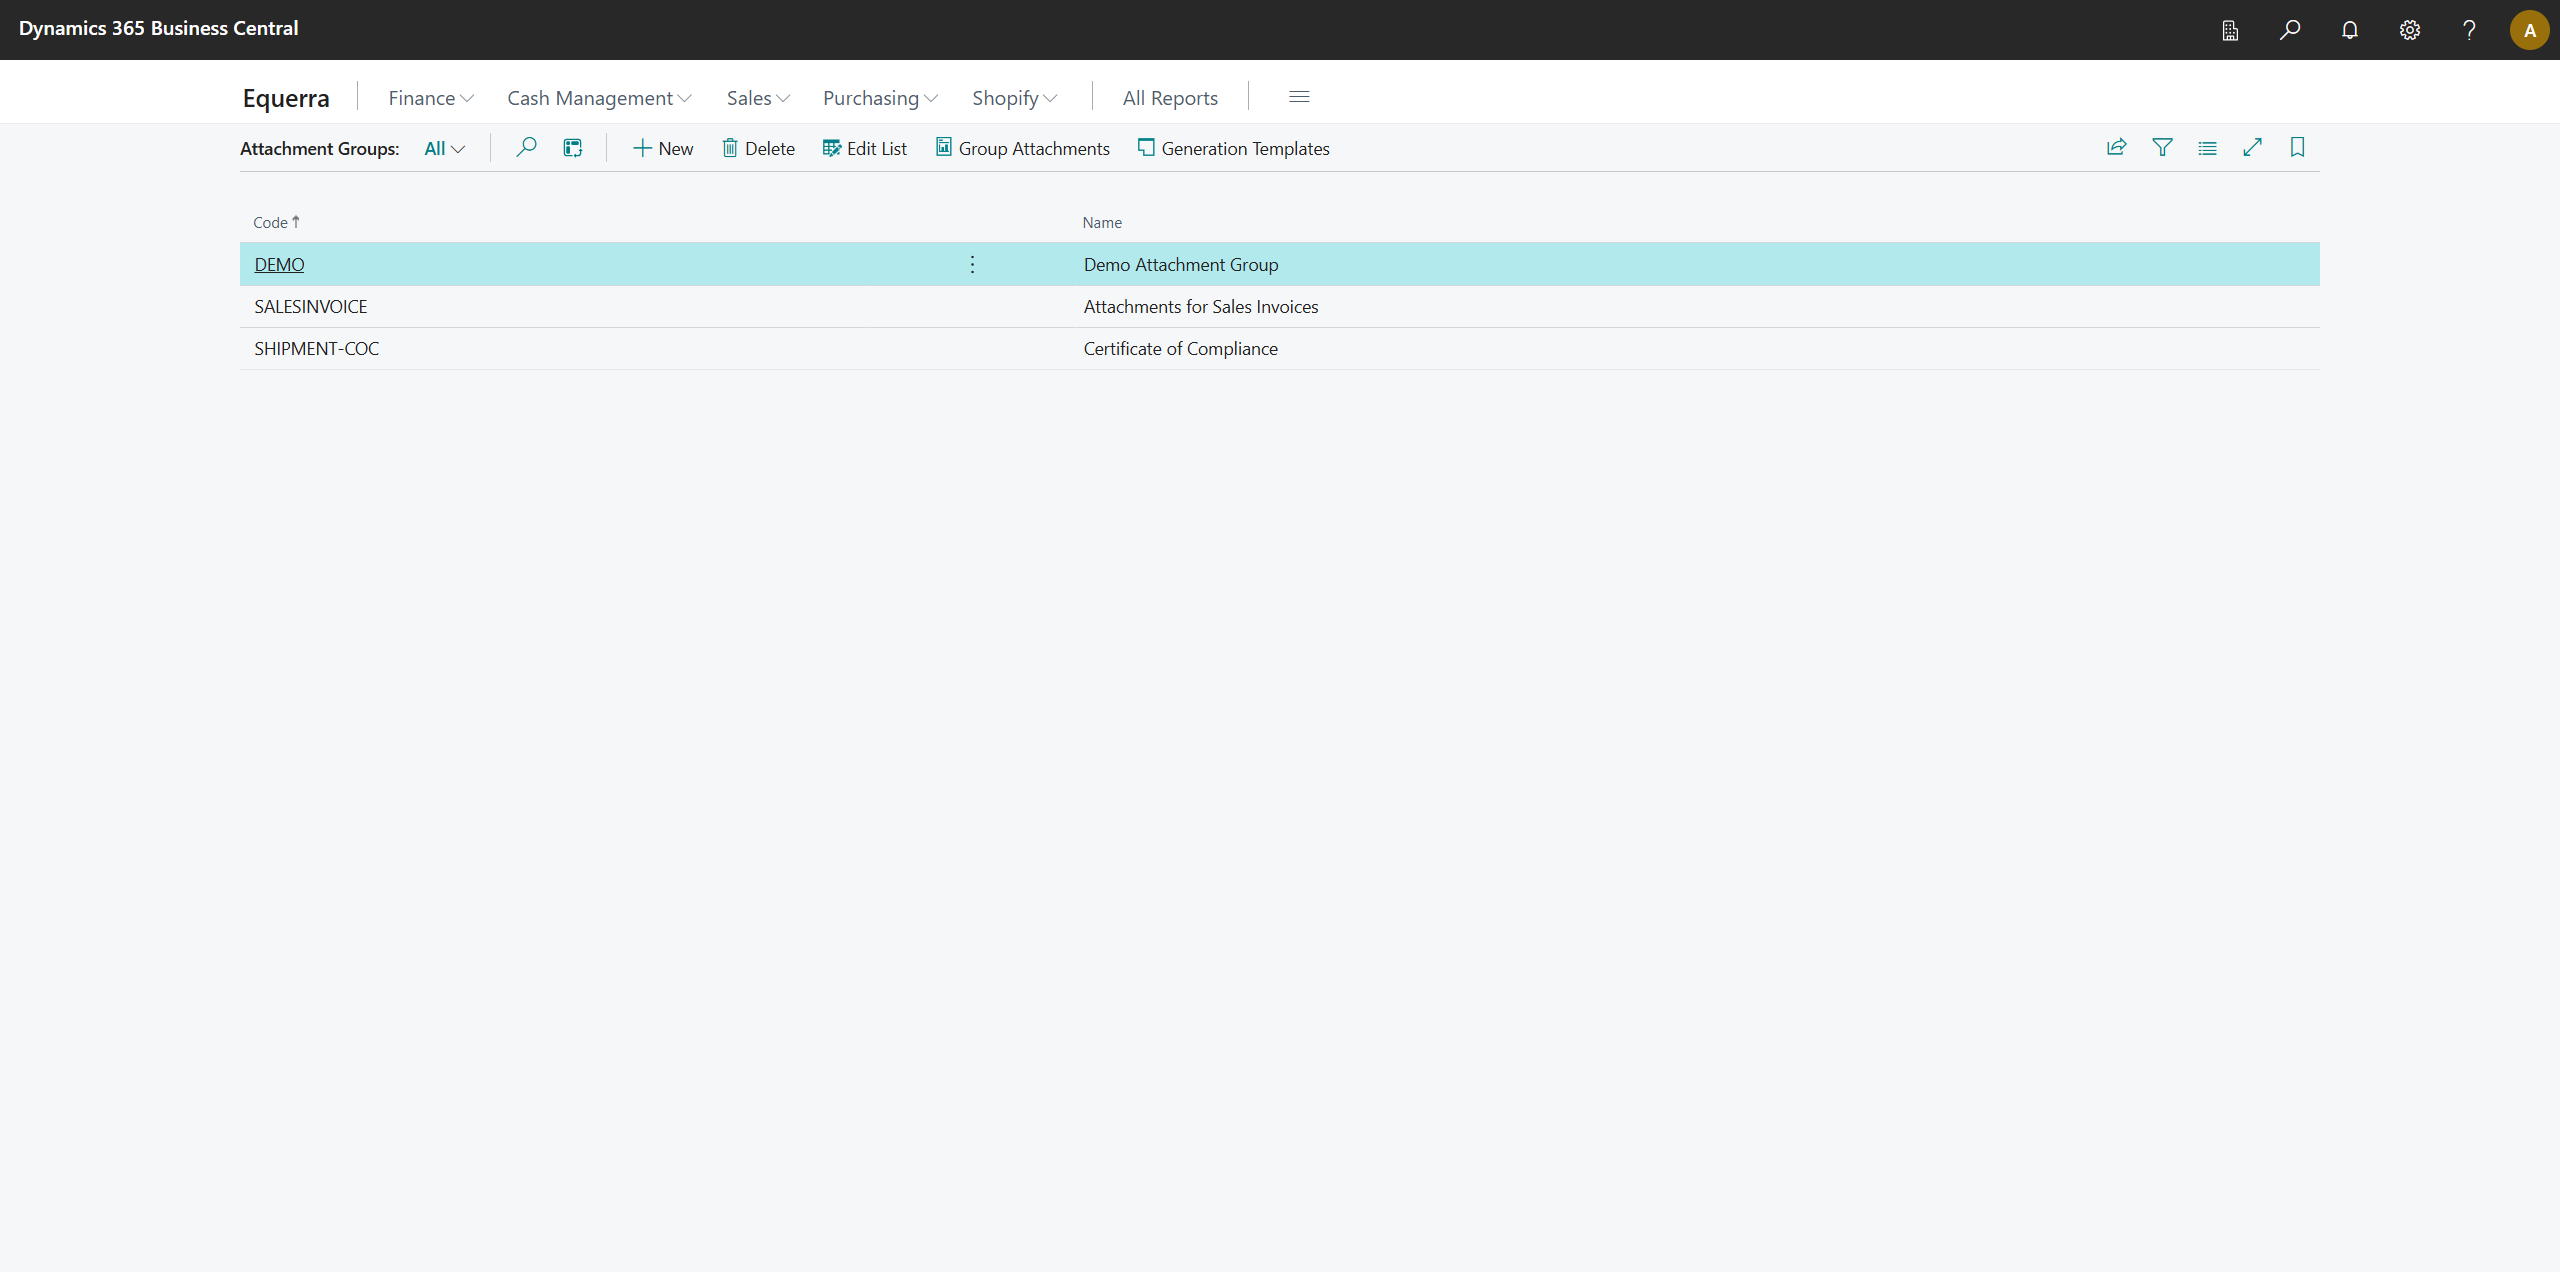The height and width of the screenshot is (1273, 2560).
Task: Show more options for the DEMO row
Action: [x=972, y=265]
